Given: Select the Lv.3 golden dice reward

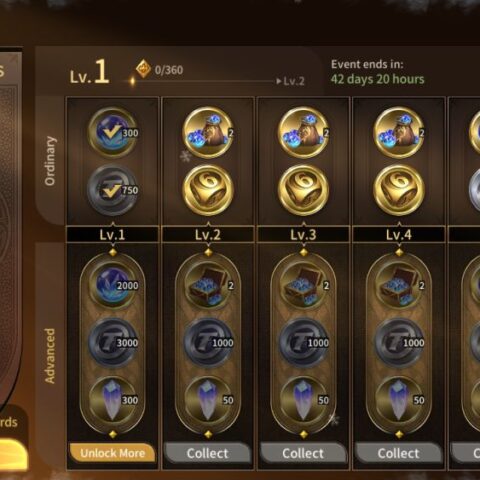Looking at the screenshot, I should [303, 190].
